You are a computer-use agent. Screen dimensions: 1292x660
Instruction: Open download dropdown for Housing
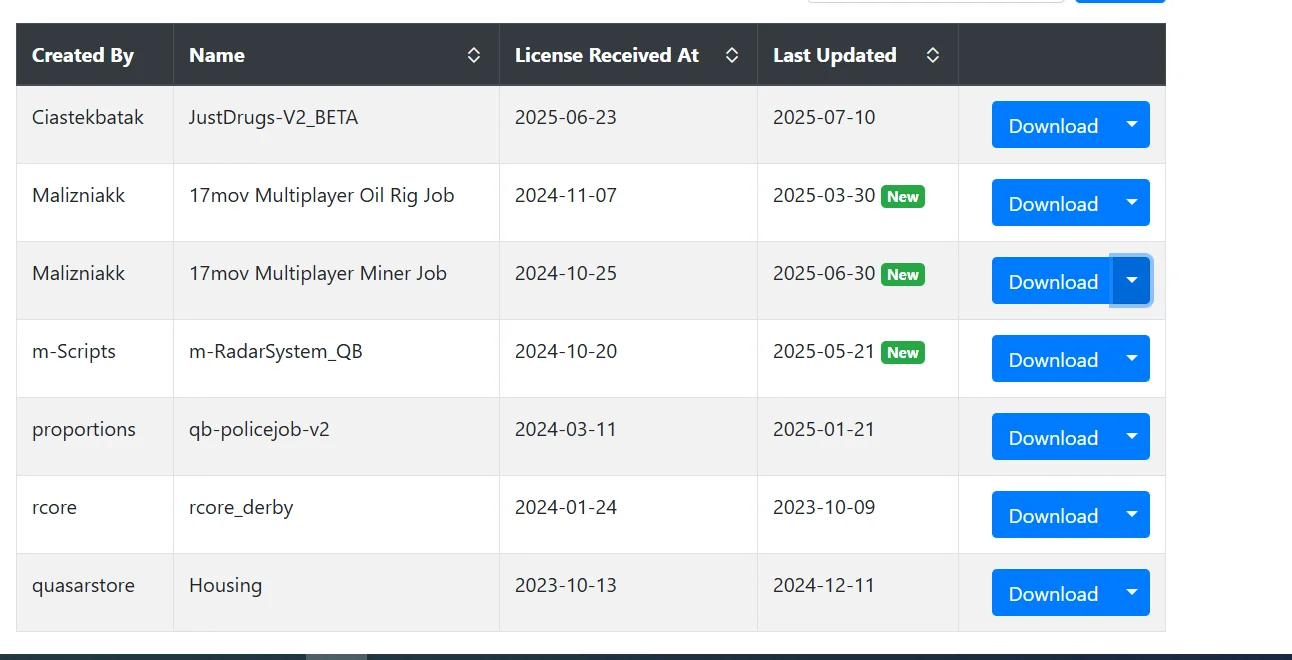[1131, 593]
